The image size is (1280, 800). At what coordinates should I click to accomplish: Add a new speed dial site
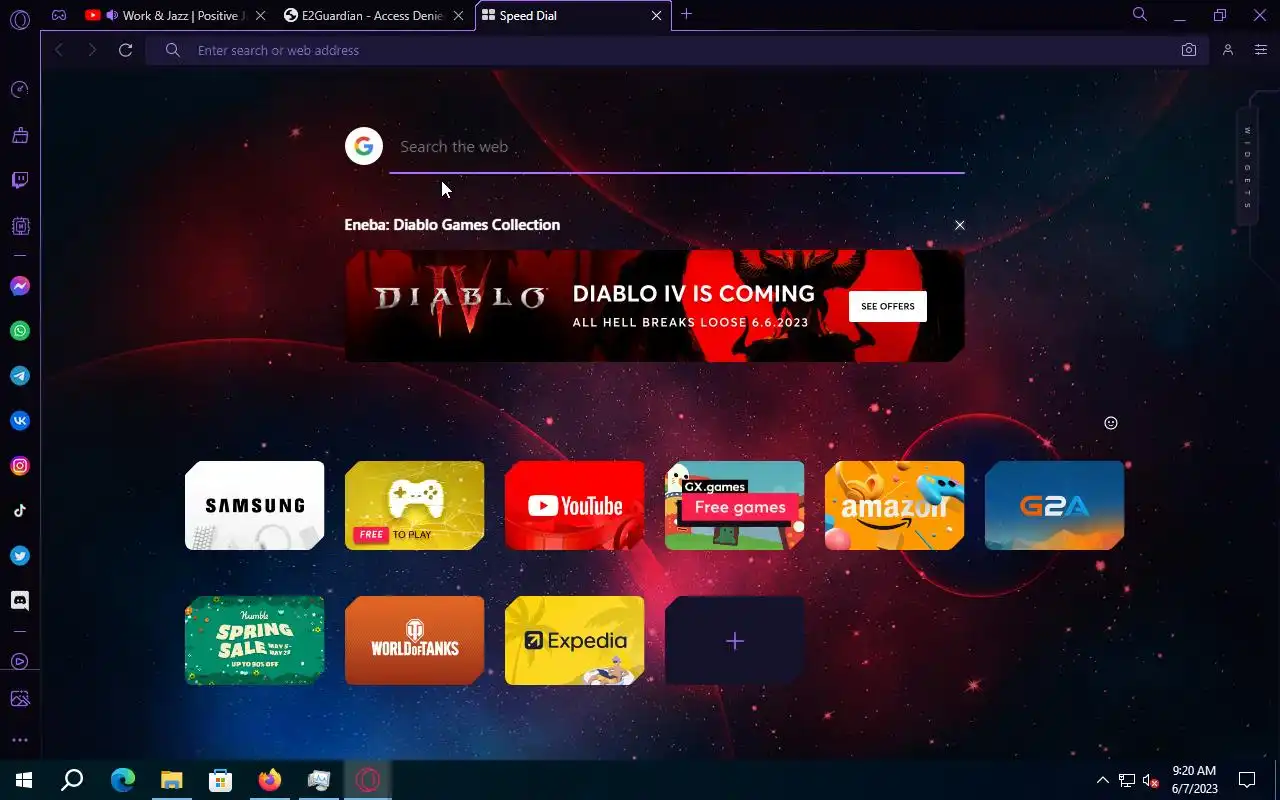(735, 641)
